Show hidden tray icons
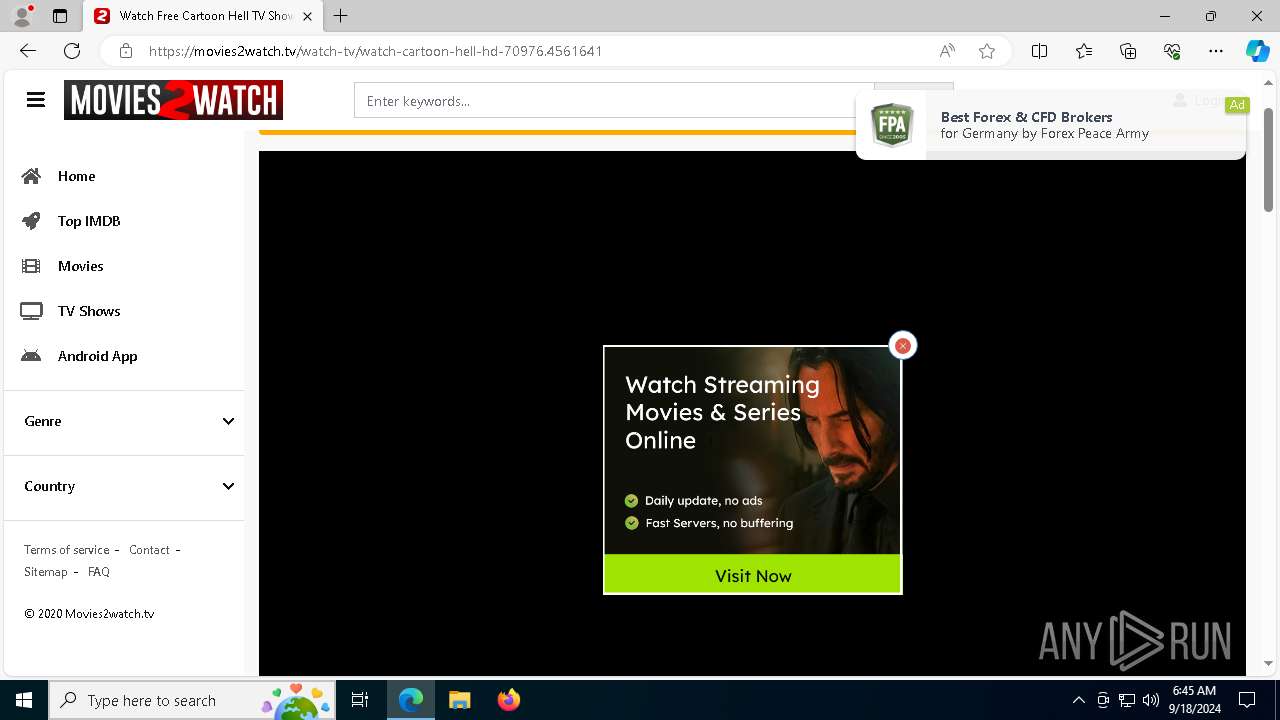This screenshot has height=720, width=1280. coord(1078,700)
